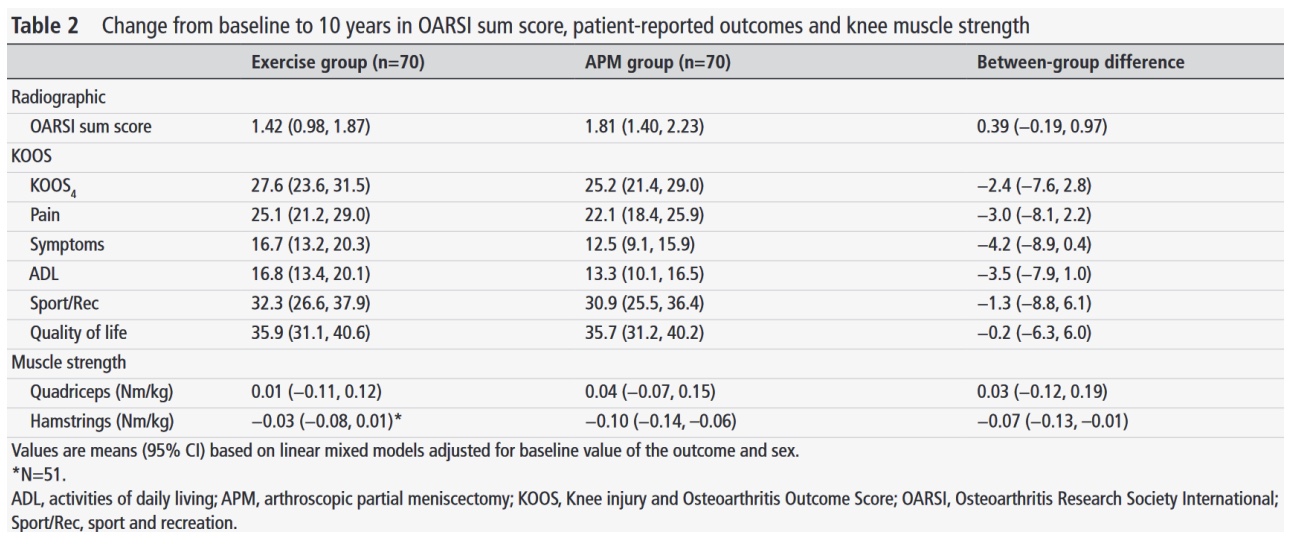Click the APM hamstrings value −0.10 (−0.14, −0.06)
Image resolution: width=1298 pixels, height=544 pixels.
(662, 421)
